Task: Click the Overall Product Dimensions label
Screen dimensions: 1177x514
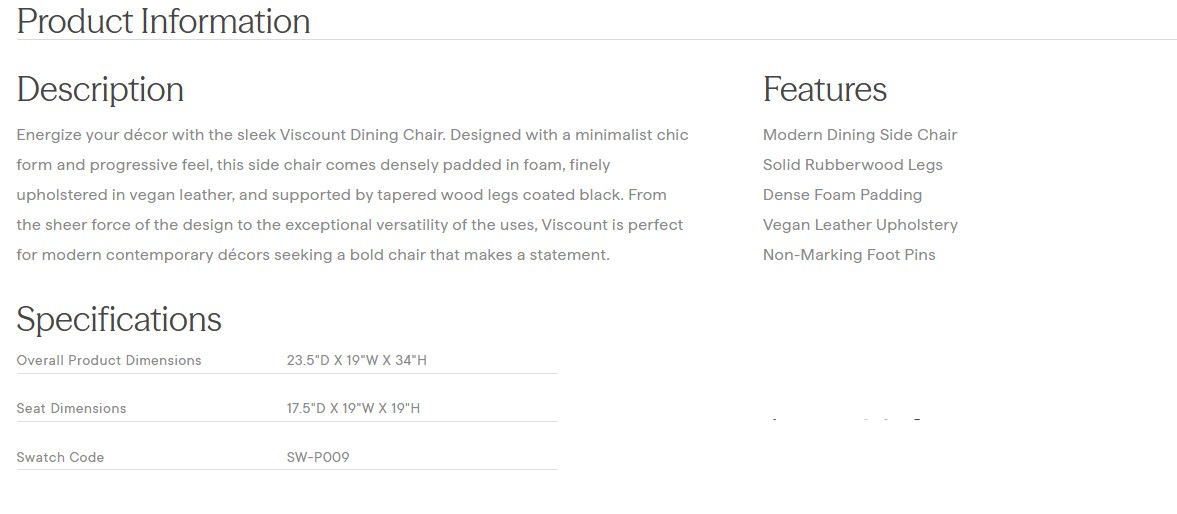Action: [109, 360]
